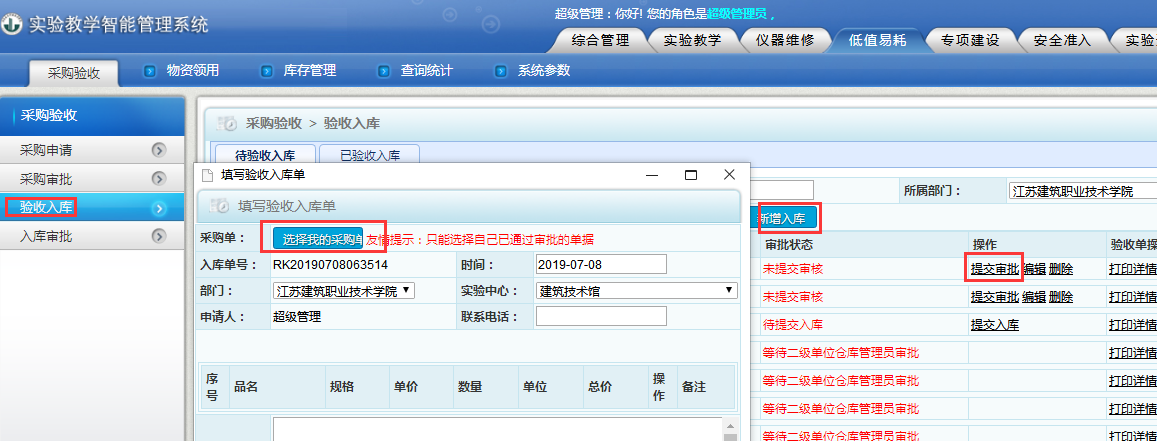Screen dimensions: 1157x441
Task: Open the 所属部门 dropdown filter
Action: 1082,191
